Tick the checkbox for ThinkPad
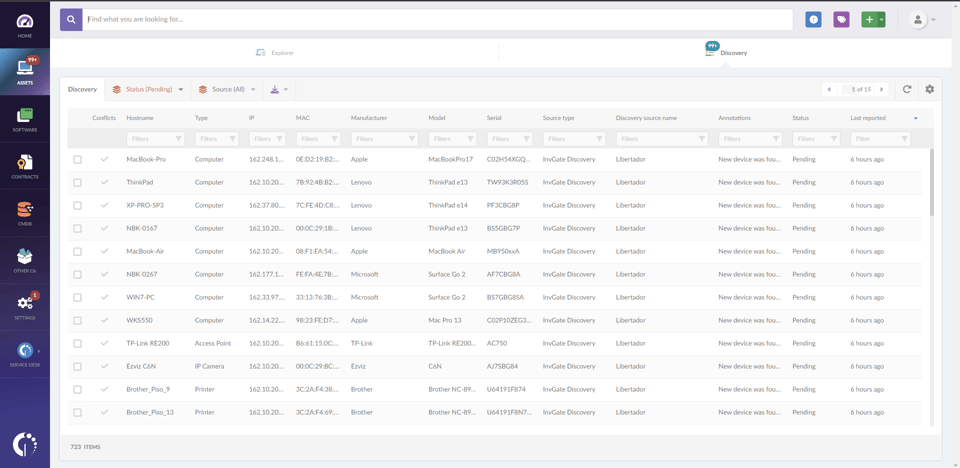Image resolution: width=960 pixels, height=468 pixels. coord(77,183)
